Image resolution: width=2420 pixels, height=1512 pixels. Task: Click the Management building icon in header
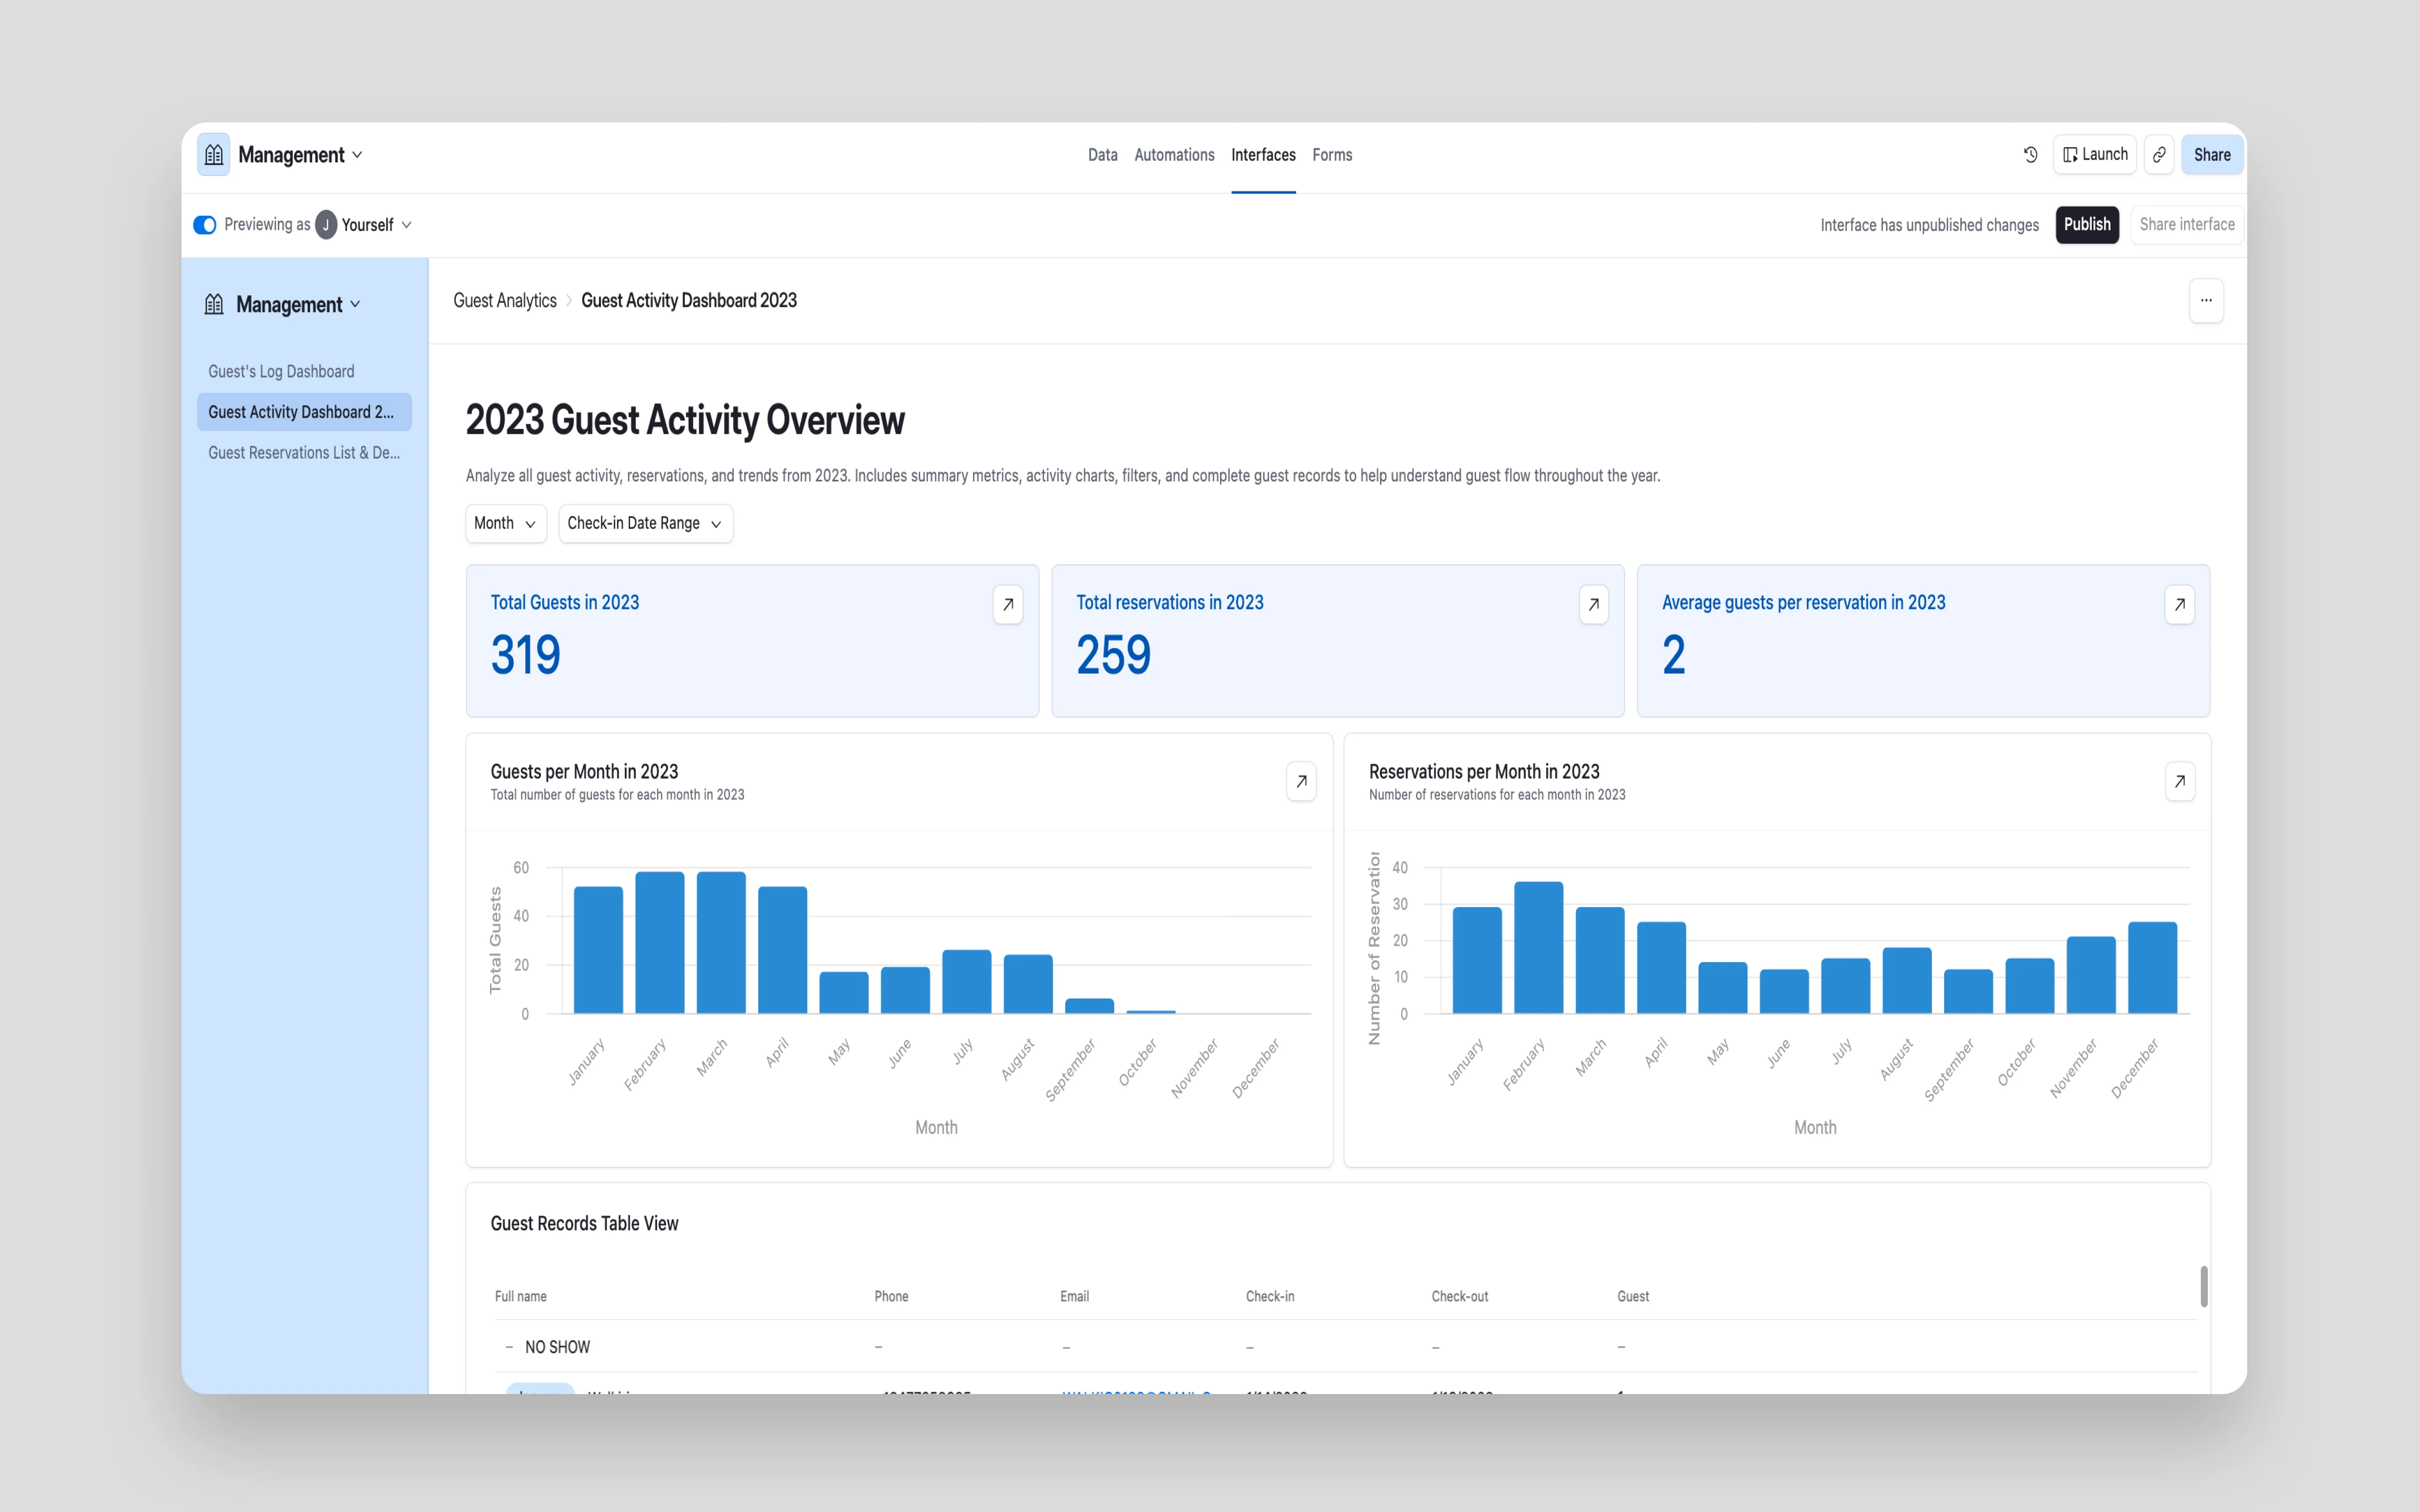(214, 155)
